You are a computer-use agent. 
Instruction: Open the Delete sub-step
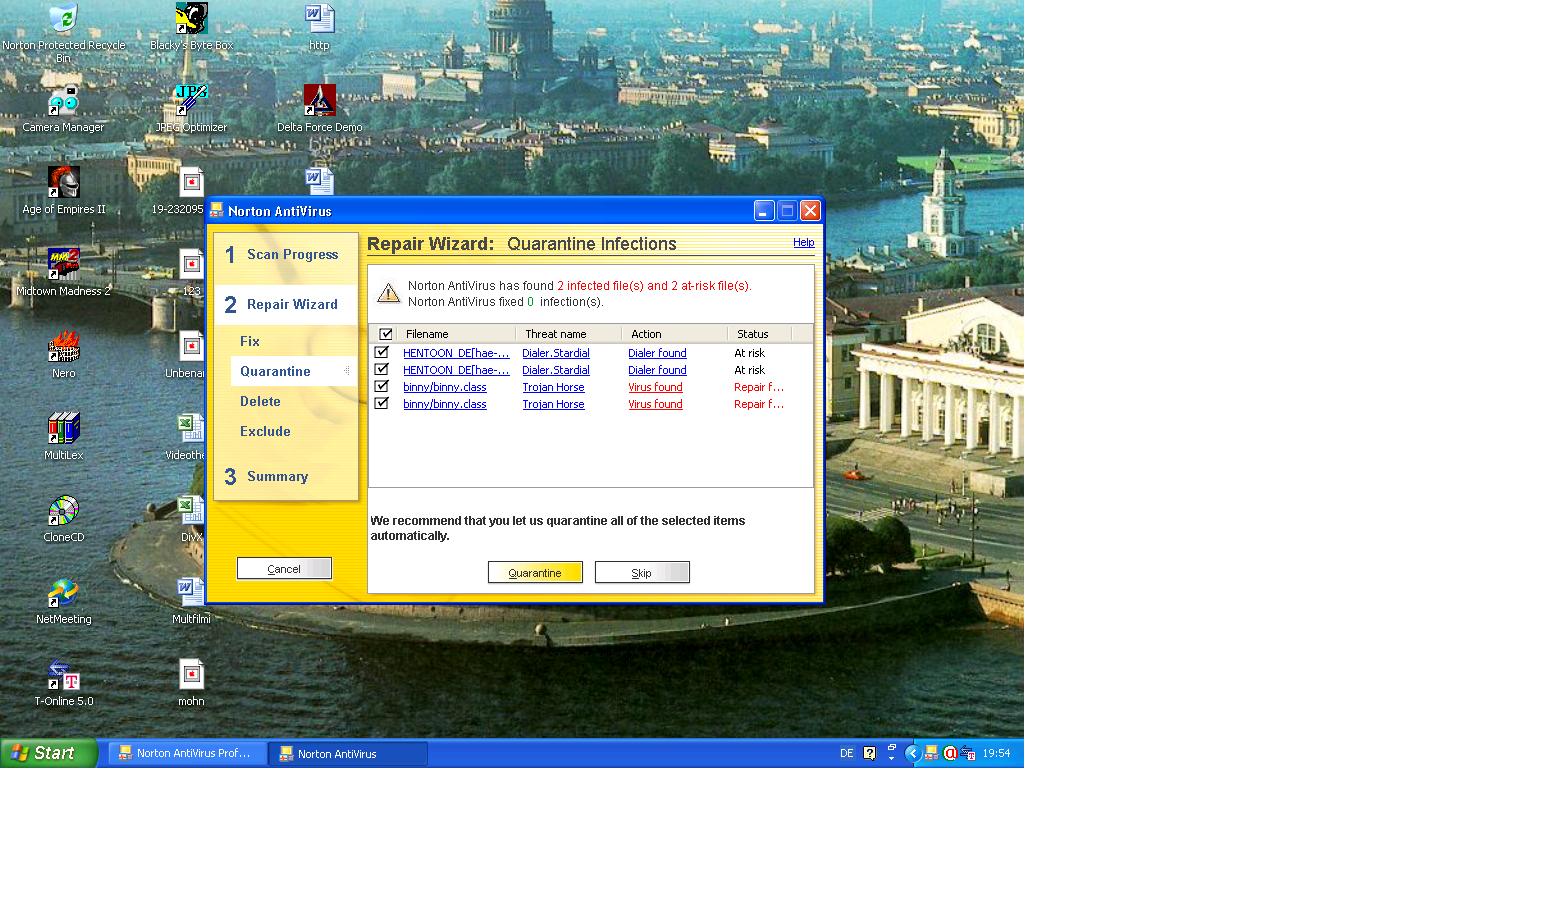click(x=260, y=402)
